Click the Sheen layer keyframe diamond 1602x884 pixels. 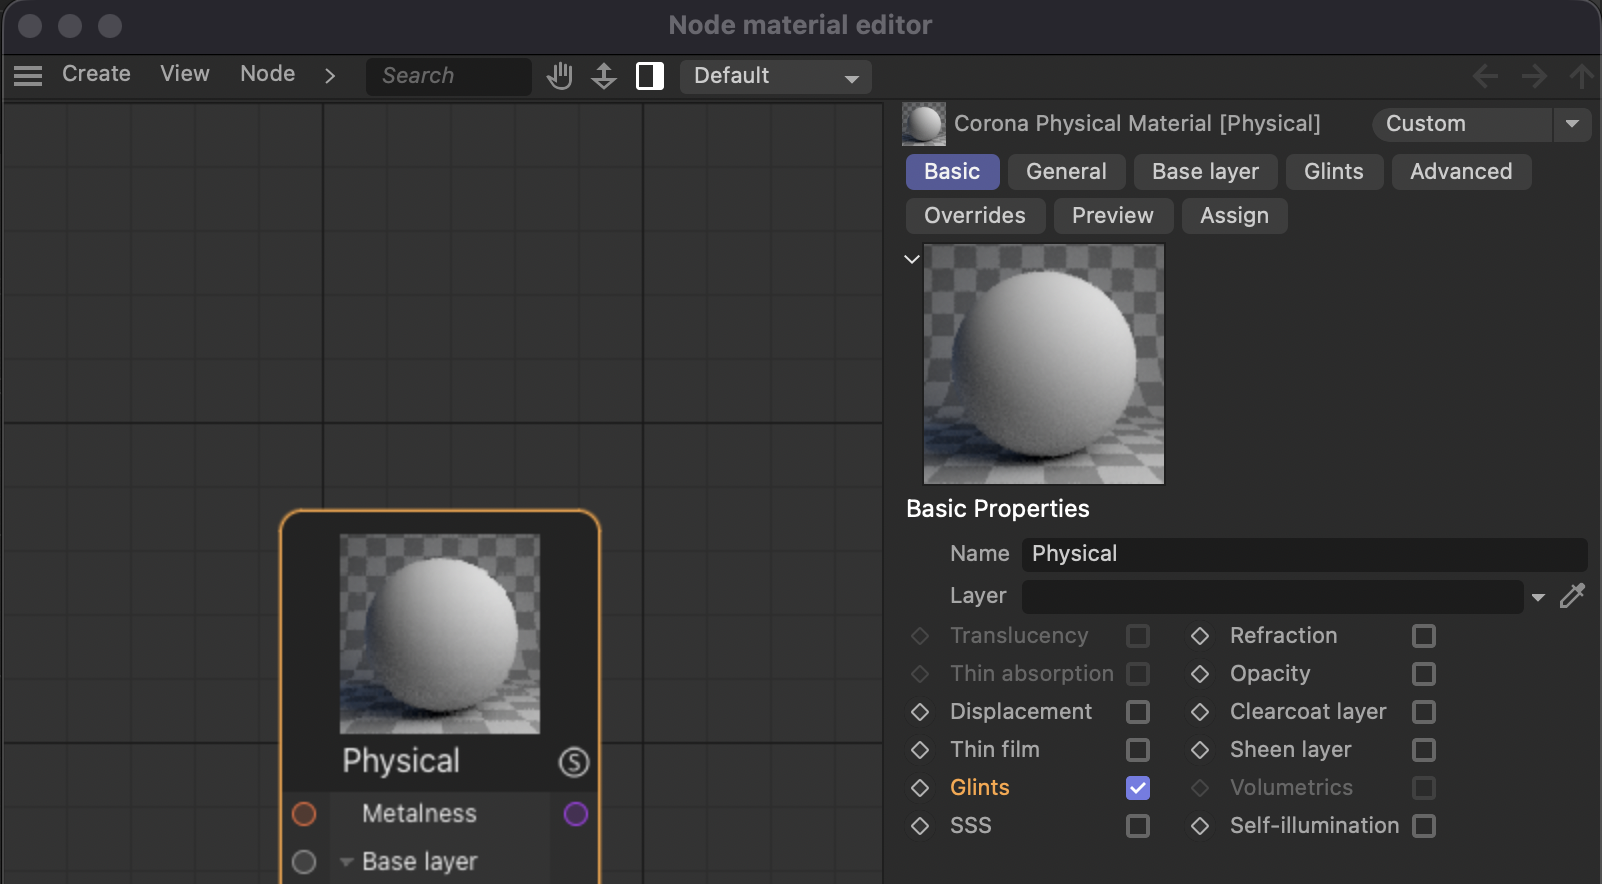[x=1200, y=750]
